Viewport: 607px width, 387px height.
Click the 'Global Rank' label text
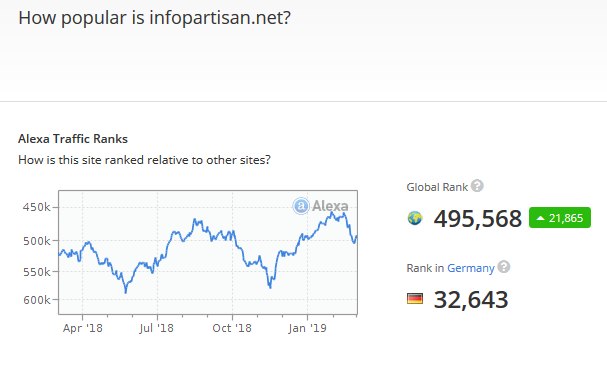pyautogui.click(x=437, y=187)
